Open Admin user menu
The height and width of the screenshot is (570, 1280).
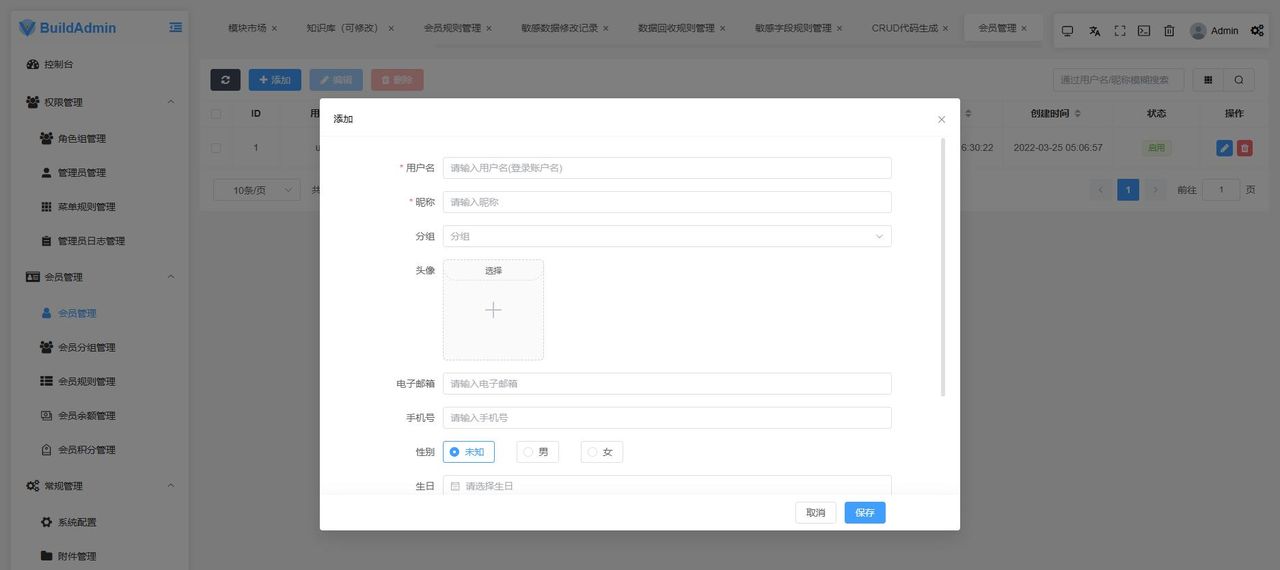coord(1214,31)
